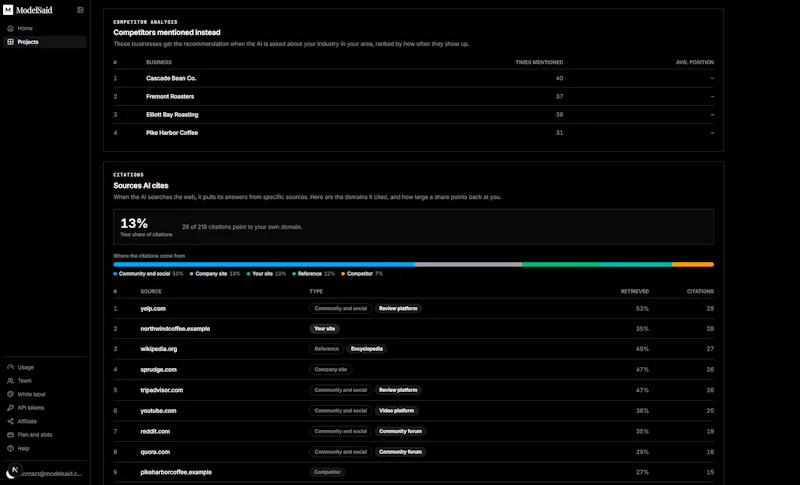
Task: Click reddit.com source name
Action: [x=155, y=431]
